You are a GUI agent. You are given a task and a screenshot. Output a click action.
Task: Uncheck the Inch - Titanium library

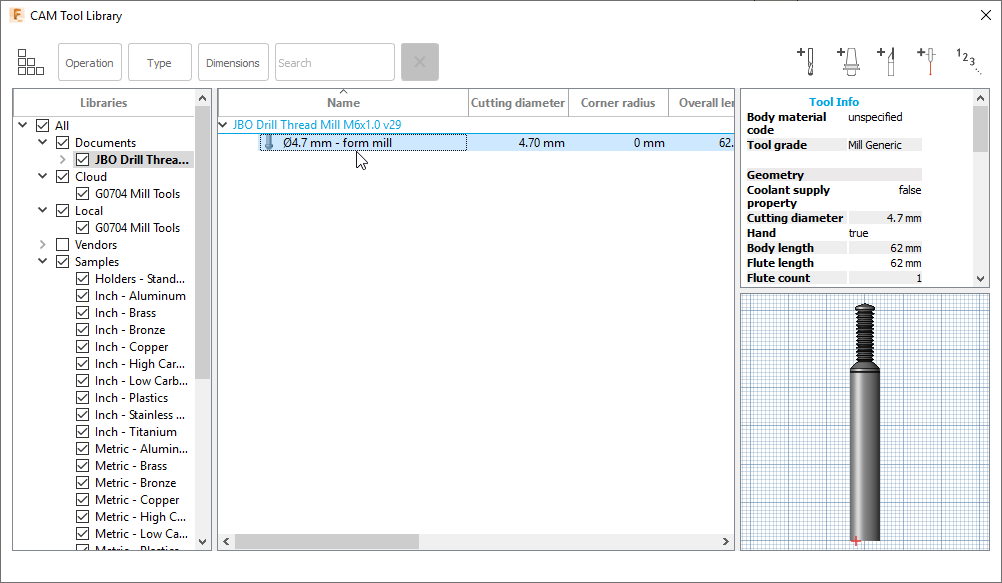point(82,431)
